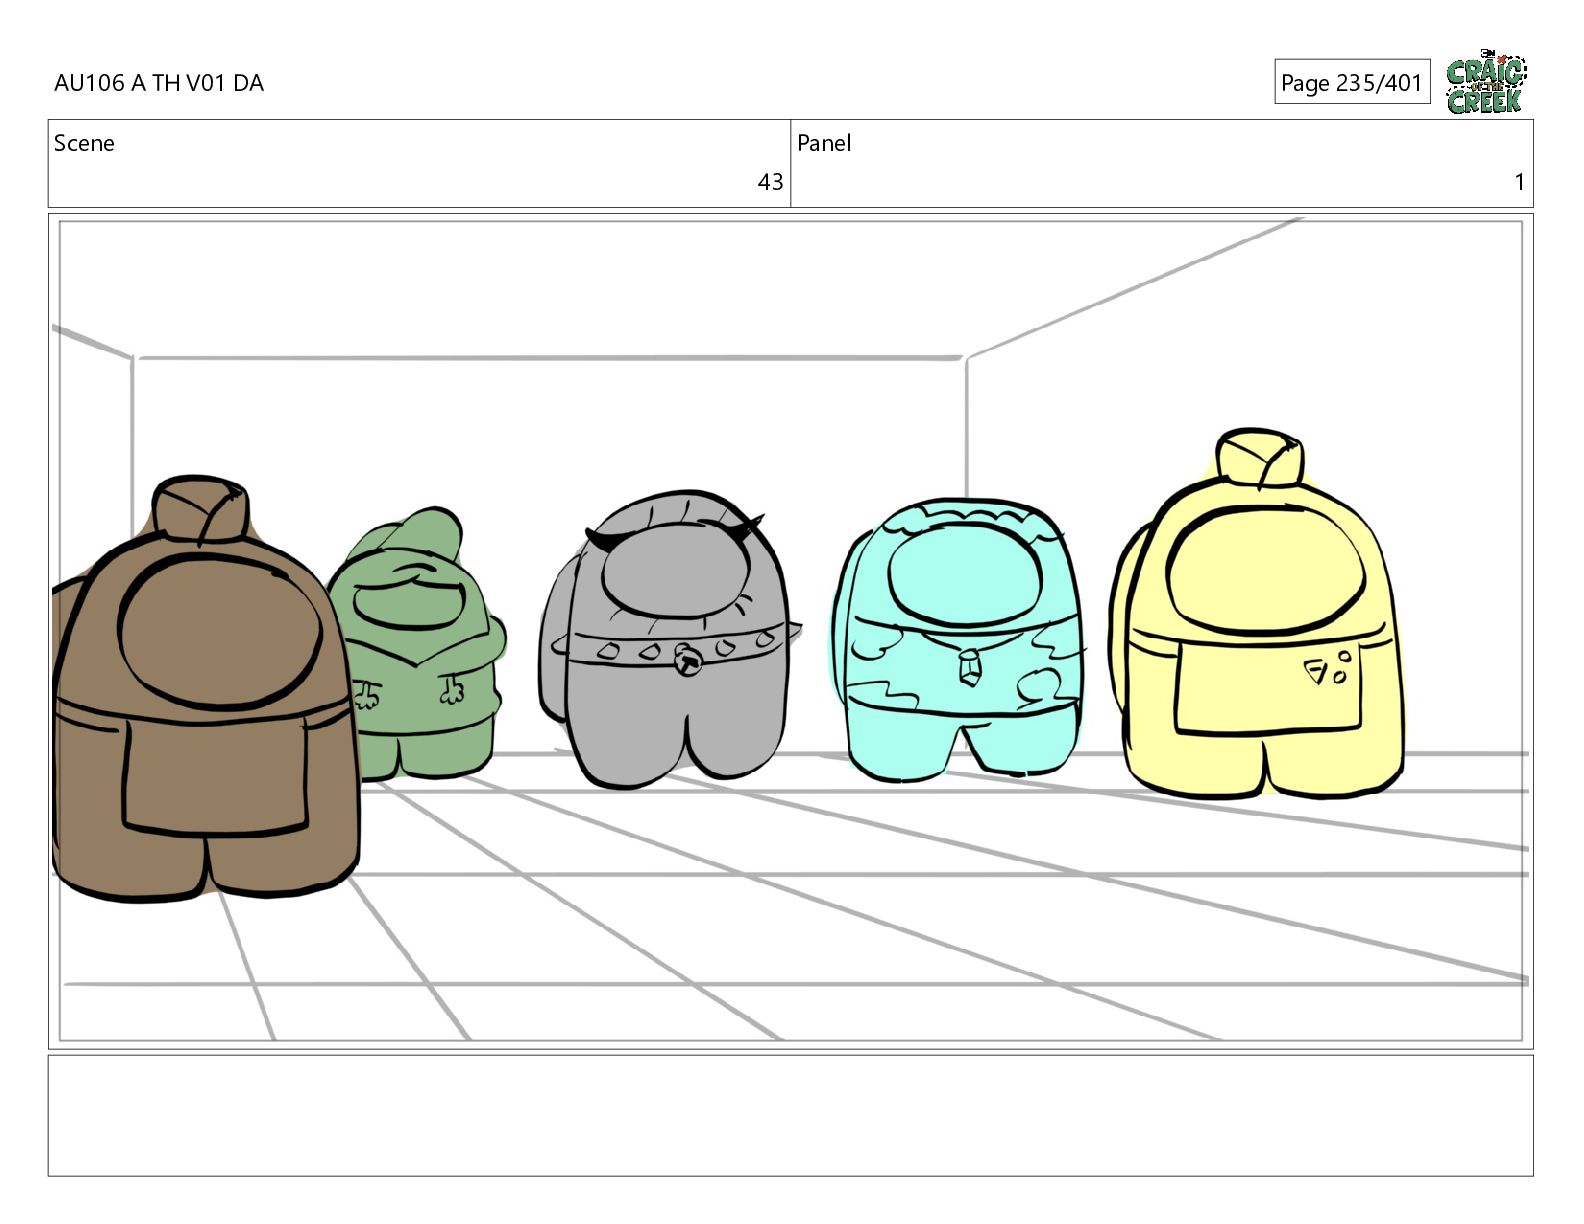The width and height of the screenshot is (1584, 1224).
Task: Click the gray horned crewmate
Action: (x=668, y=639)
